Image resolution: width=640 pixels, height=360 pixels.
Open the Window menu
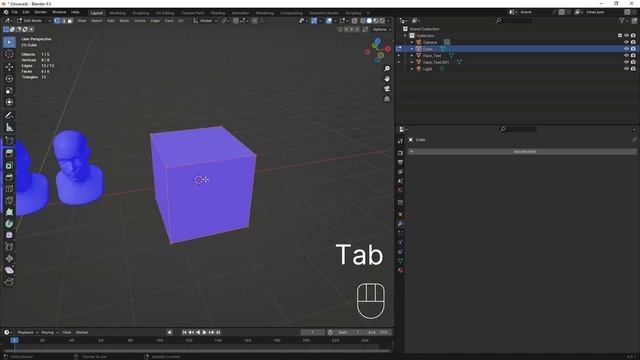[x=59, y=12]
